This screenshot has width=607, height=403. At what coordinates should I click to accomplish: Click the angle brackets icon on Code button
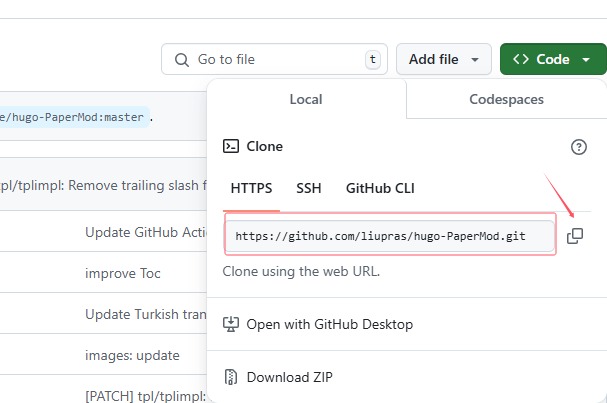pyautogui.click(x=520, y=60)
